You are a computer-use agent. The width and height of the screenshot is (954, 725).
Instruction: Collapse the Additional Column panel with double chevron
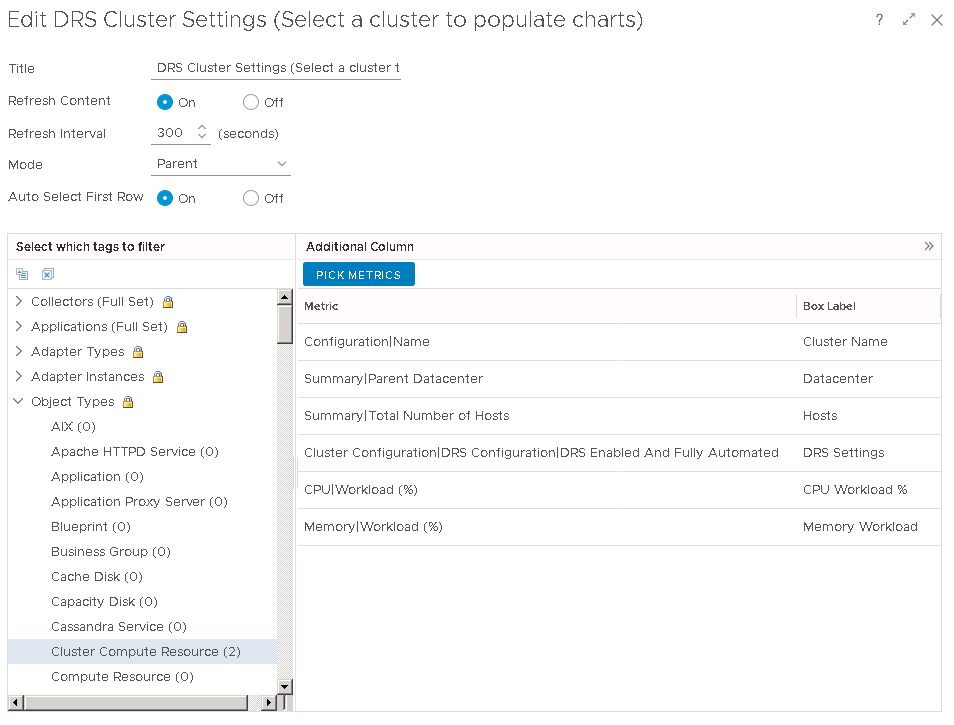point(929,246)
